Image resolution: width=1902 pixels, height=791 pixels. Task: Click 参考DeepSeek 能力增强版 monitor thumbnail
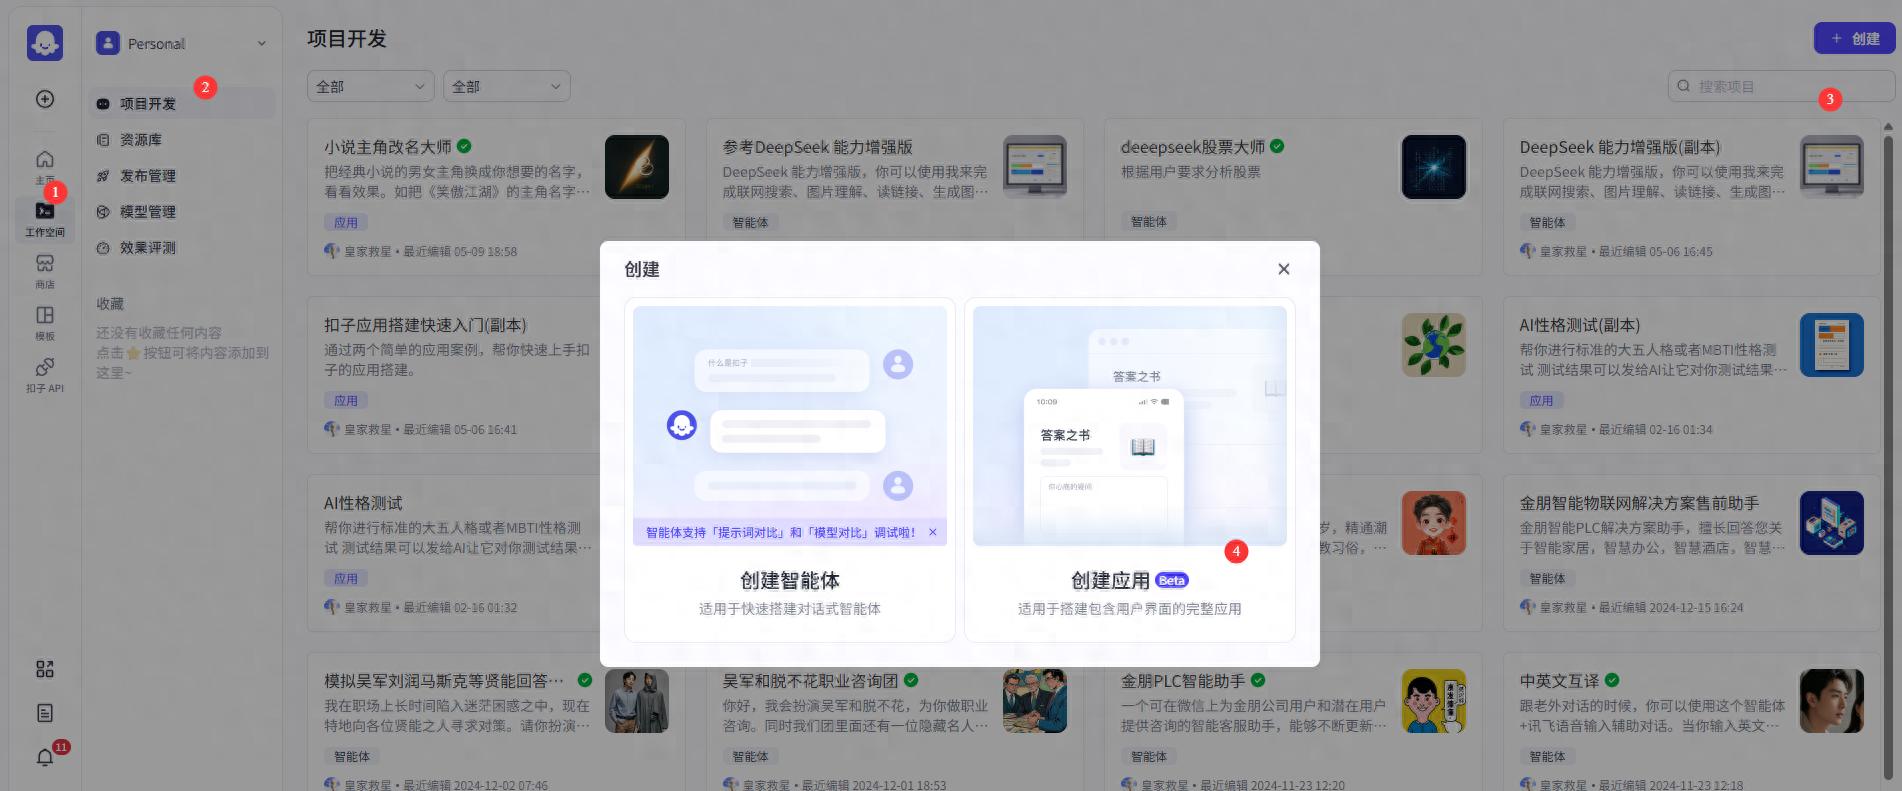point(1035,167)
